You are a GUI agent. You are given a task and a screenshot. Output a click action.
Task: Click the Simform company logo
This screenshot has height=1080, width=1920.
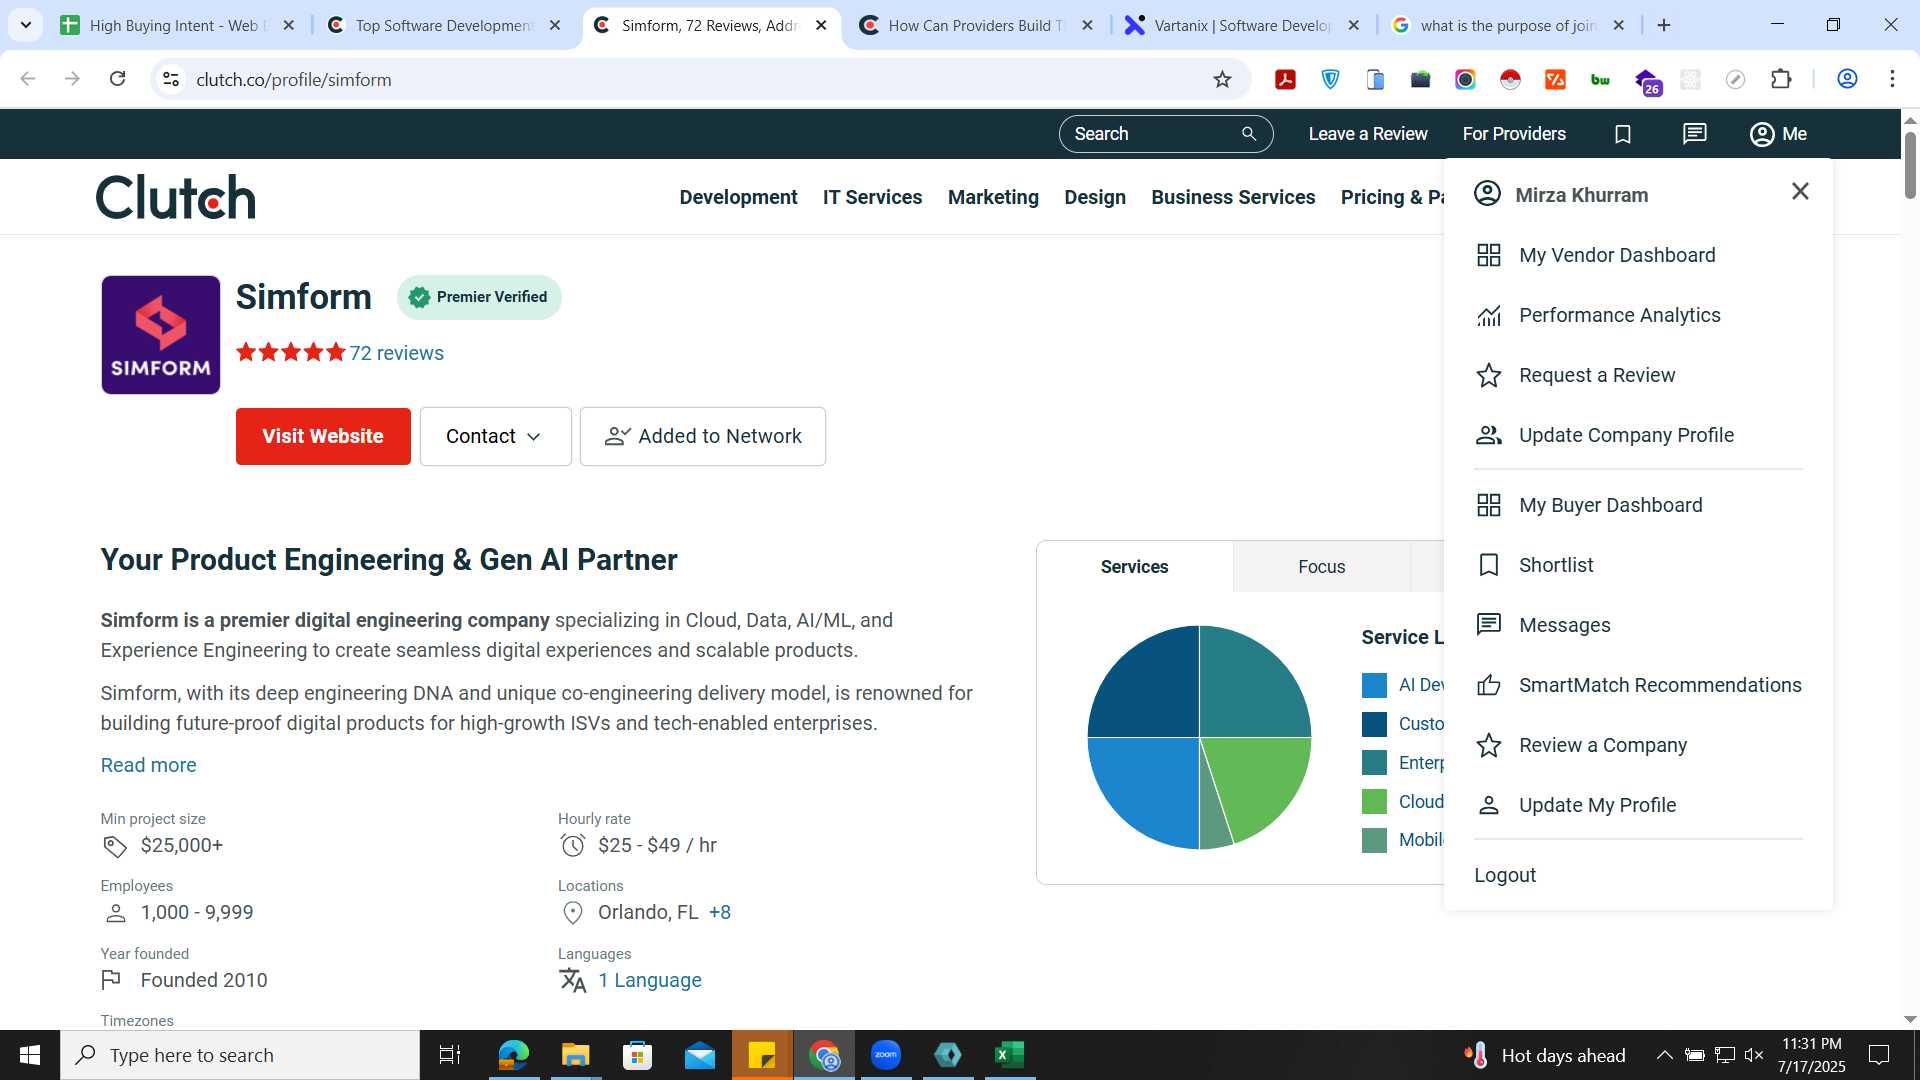160,335
